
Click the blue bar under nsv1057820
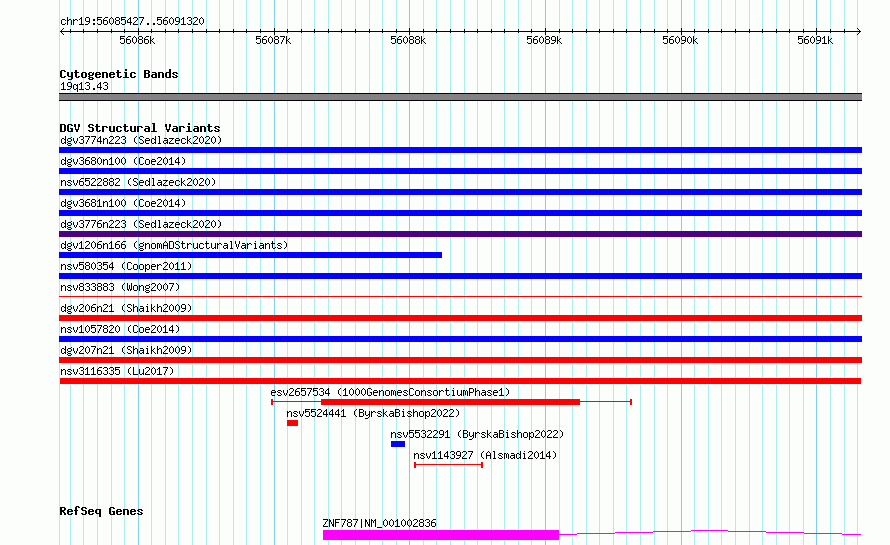click(460, 339)
